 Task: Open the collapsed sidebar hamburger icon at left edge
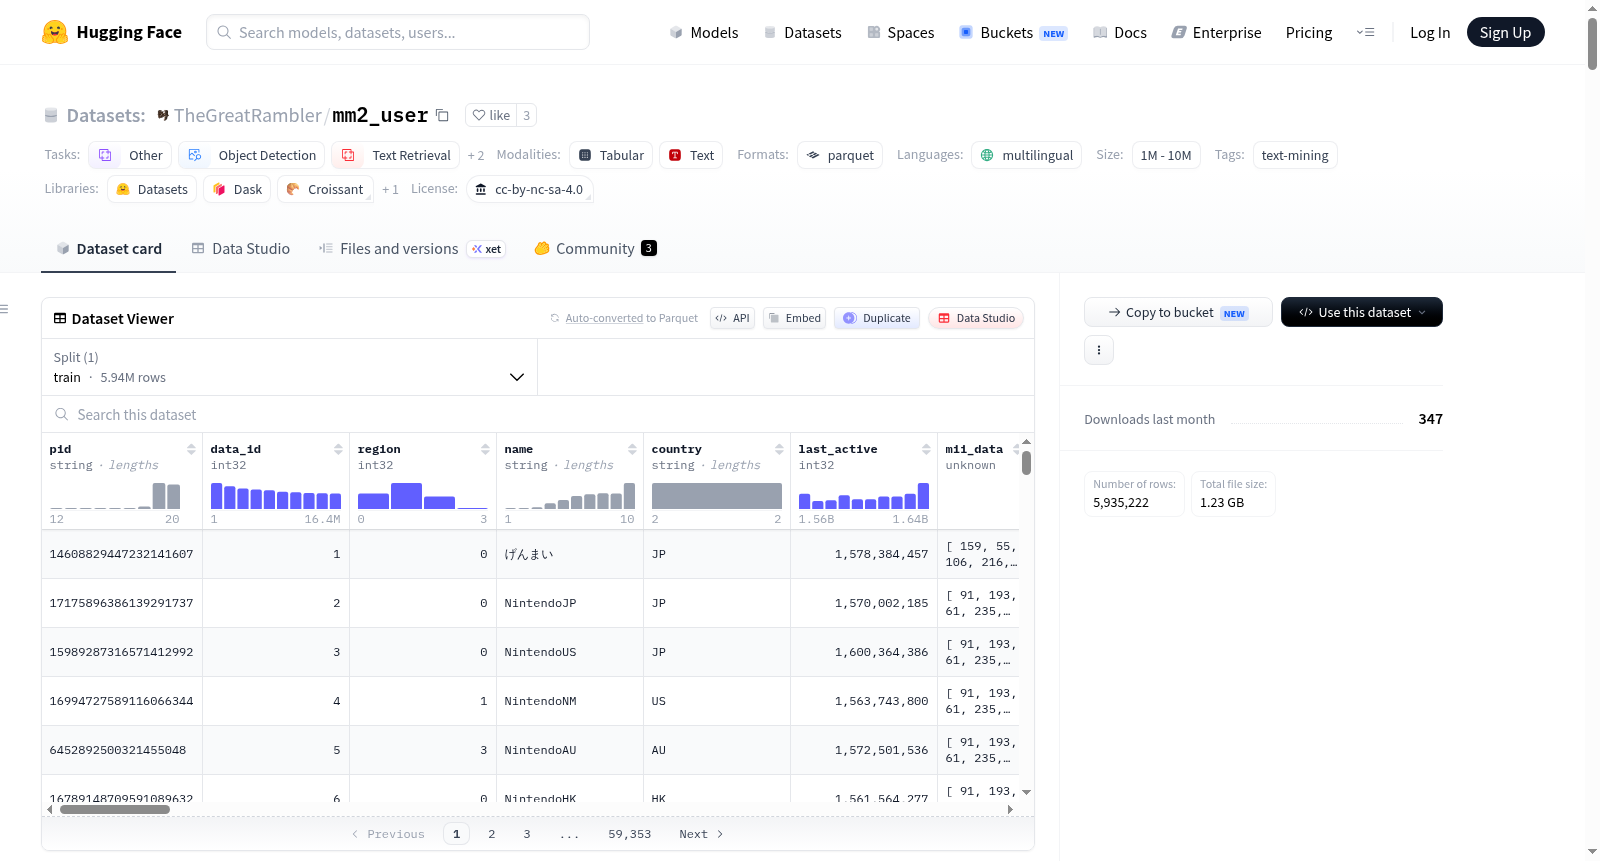pyautogui.click(x=4, y=309)
